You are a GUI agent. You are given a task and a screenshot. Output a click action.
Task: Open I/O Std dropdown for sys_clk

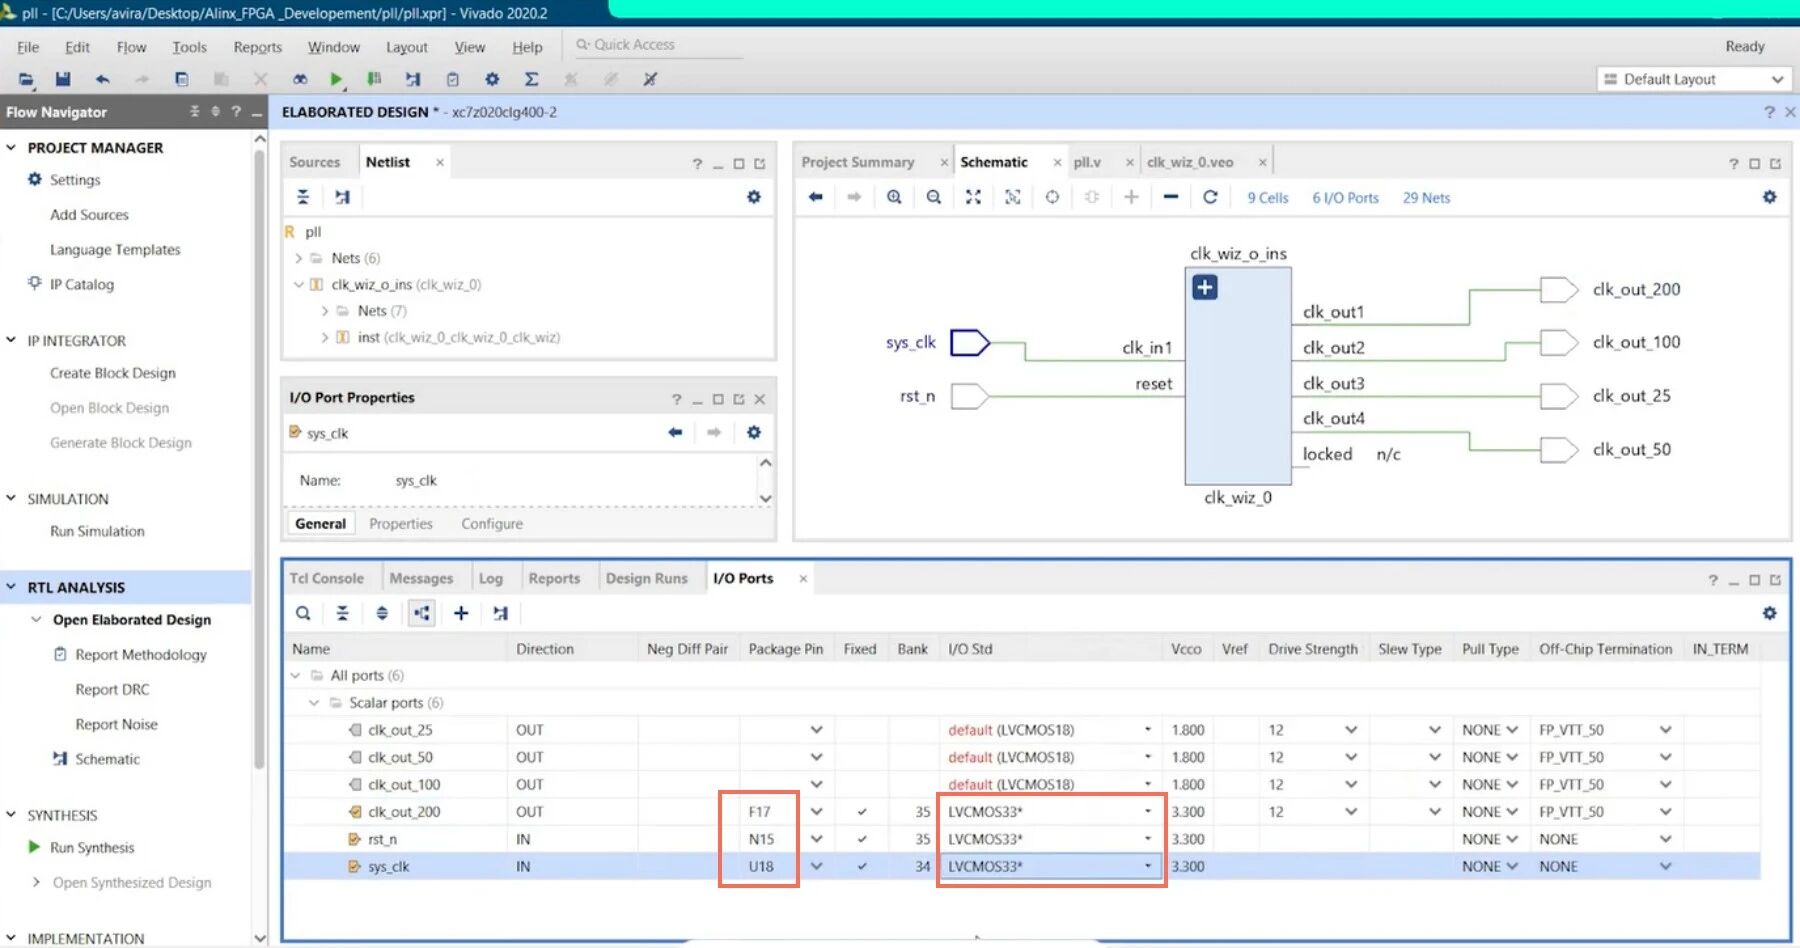point(1148,867)
